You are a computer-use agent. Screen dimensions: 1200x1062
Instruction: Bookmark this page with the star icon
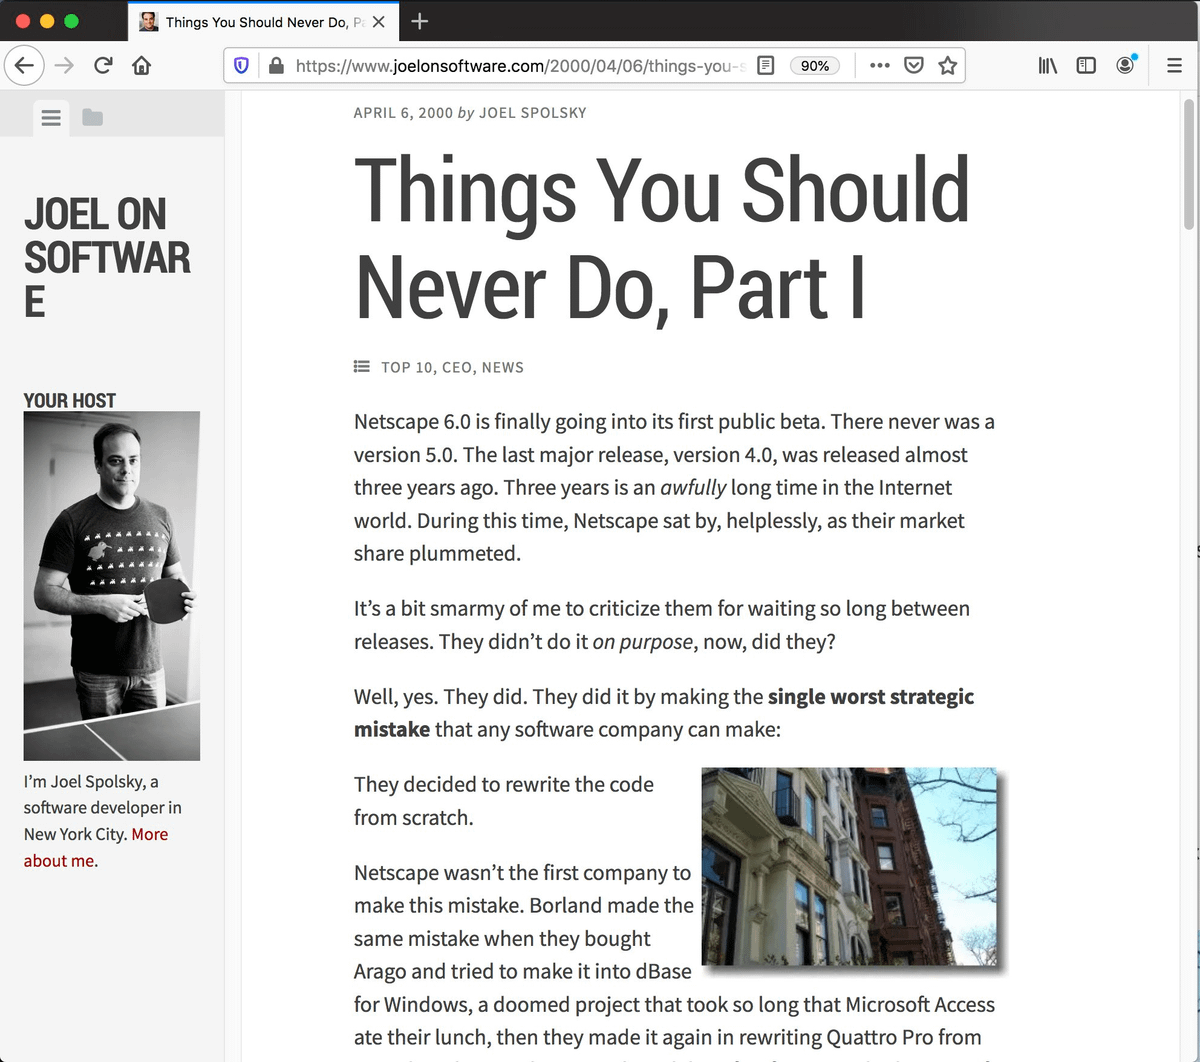click(947, 66)
